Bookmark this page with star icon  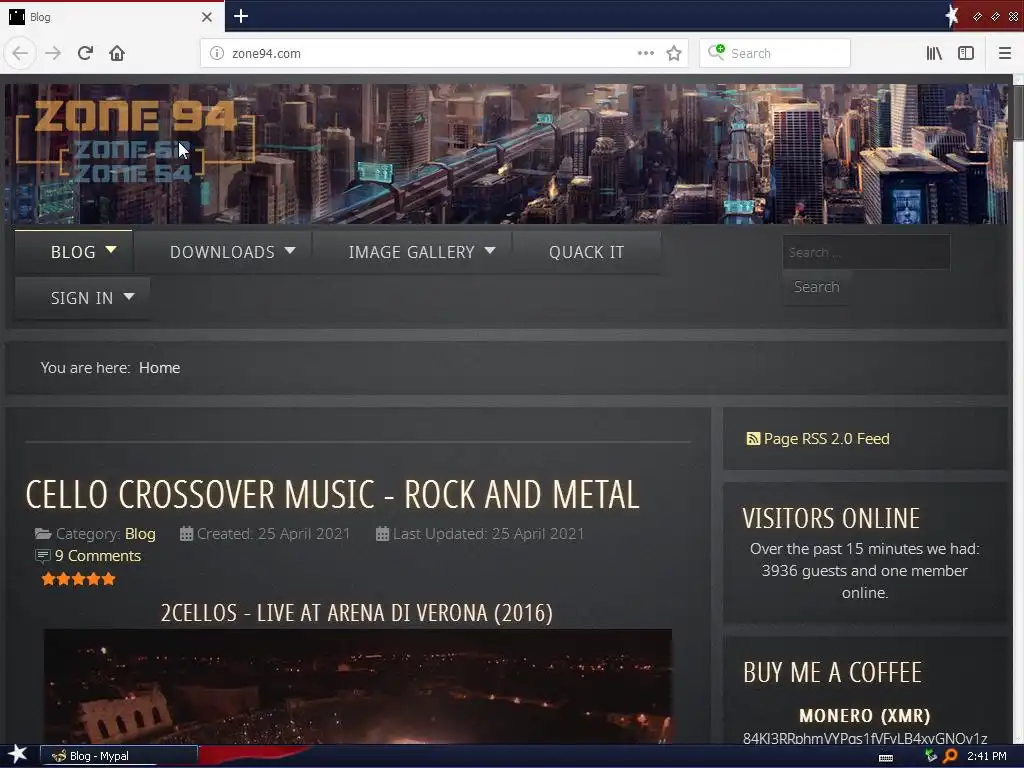click(674, 53)
